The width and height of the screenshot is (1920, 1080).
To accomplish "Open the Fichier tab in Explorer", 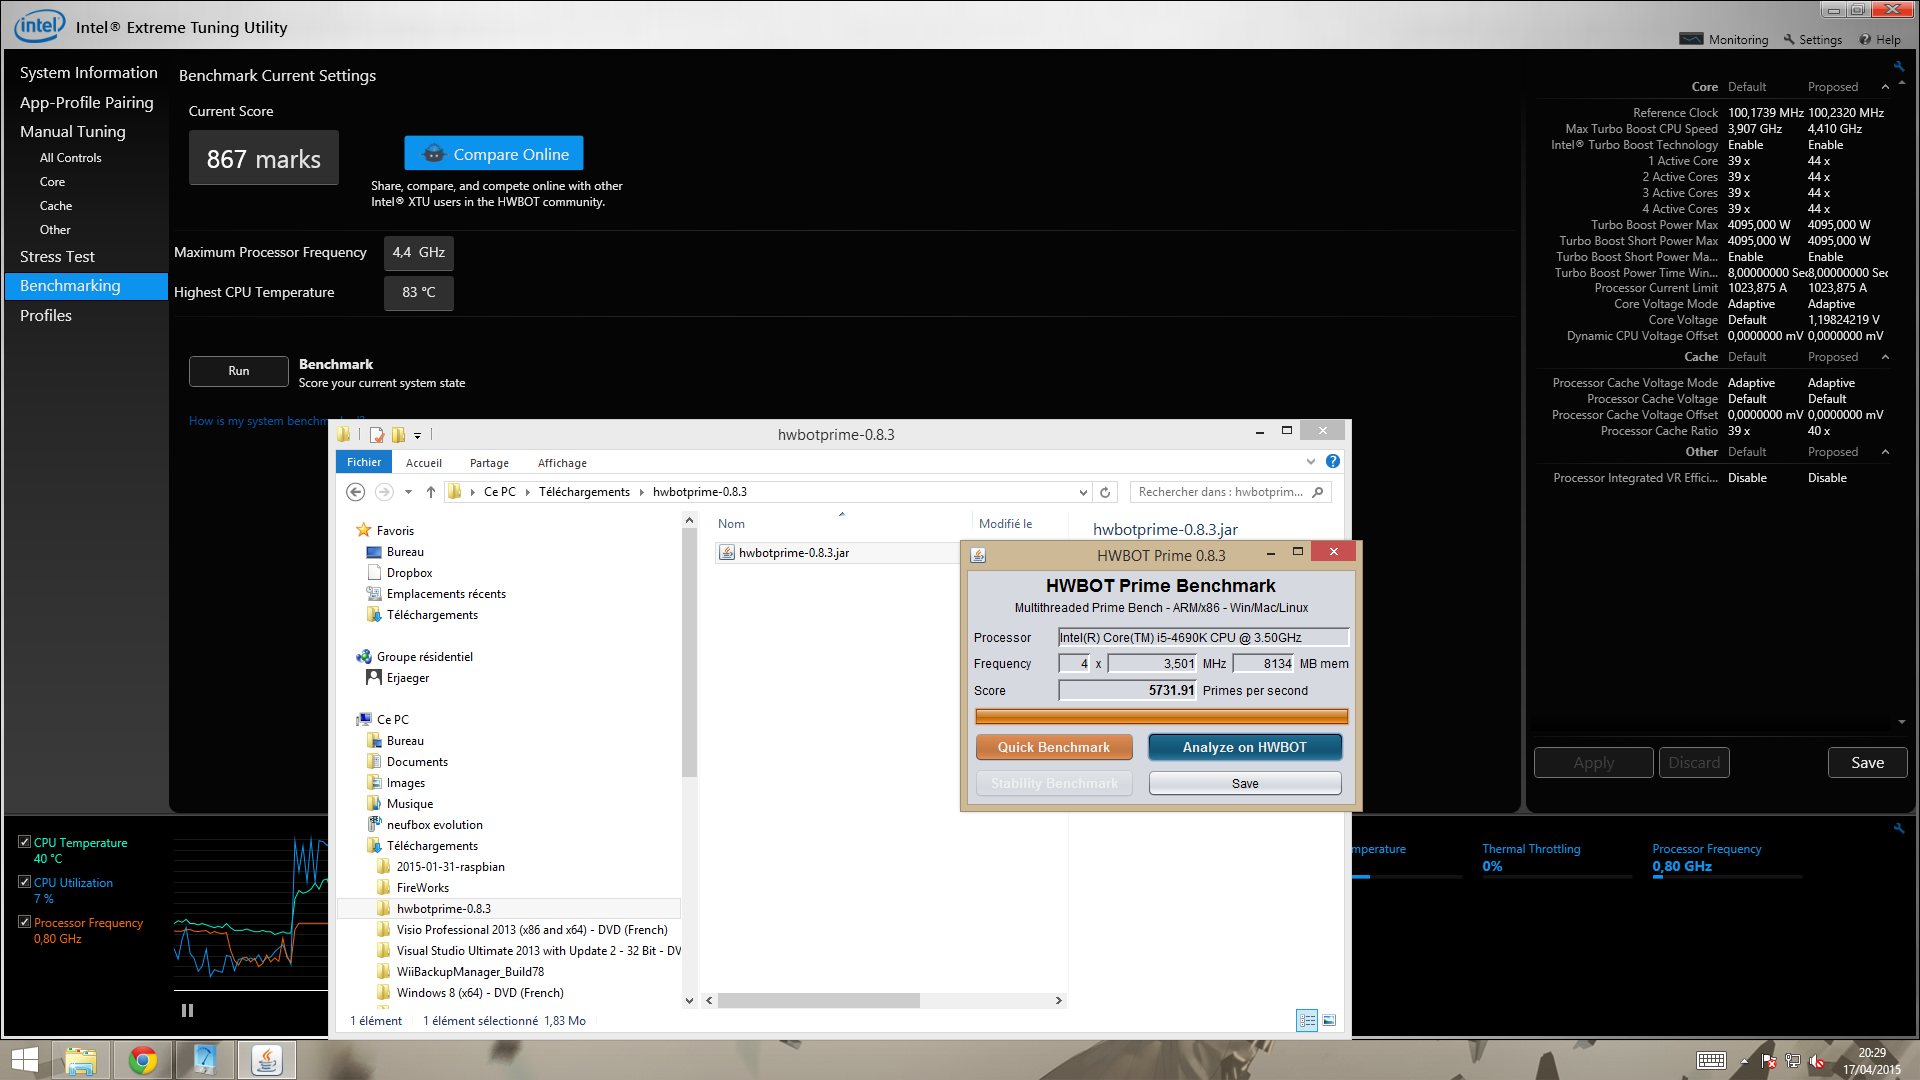I will click(x=364, y=462).
